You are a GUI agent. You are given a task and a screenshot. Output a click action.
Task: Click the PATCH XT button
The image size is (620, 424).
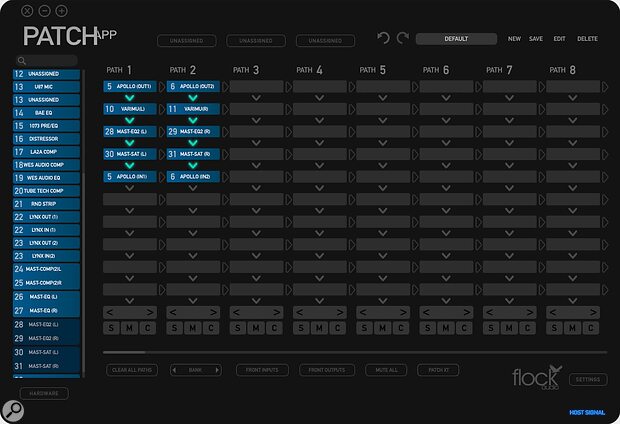point(438,370)
